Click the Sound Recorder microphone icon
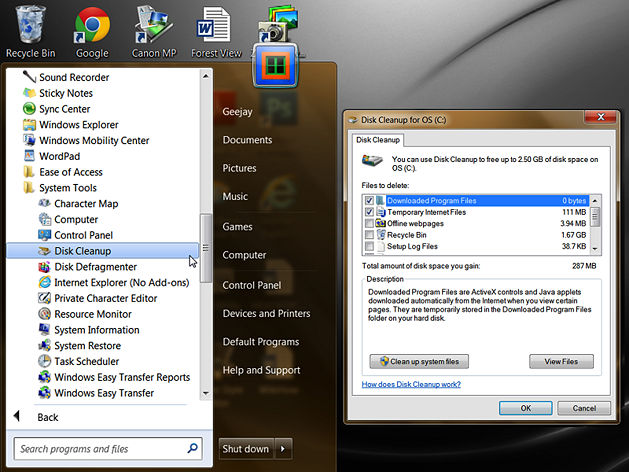629x472 pixels. click(x=29, y=77)
